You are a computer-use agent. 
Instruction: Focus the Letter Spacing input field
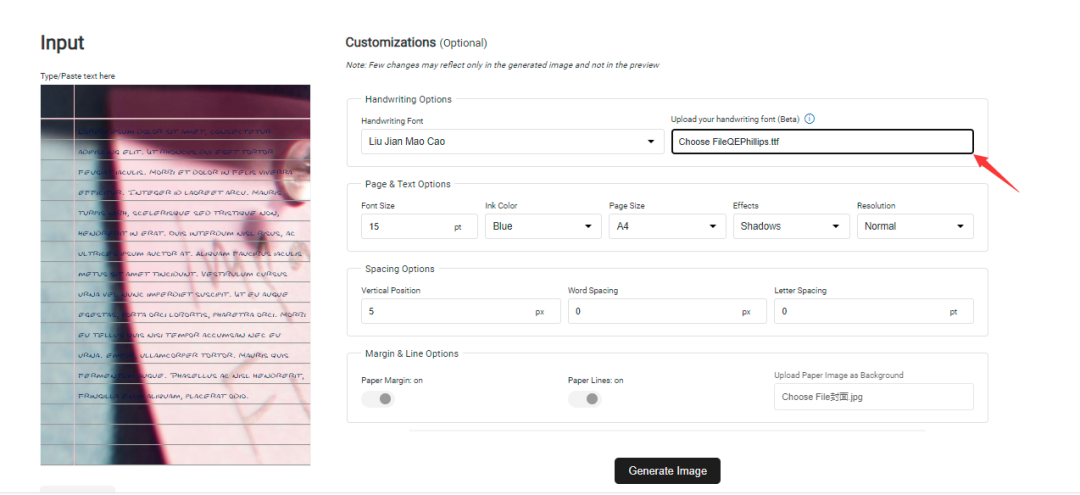(860, 311)
